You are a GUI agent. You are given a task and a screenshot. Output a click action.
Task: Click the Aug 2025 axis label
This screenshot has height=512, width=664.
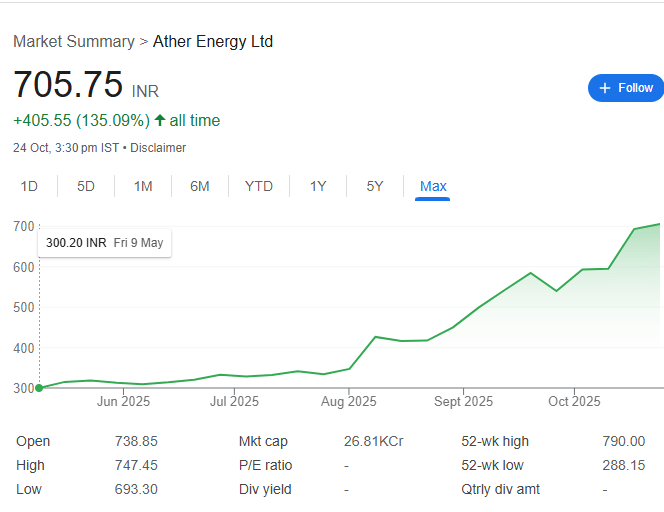pos(348,402)
